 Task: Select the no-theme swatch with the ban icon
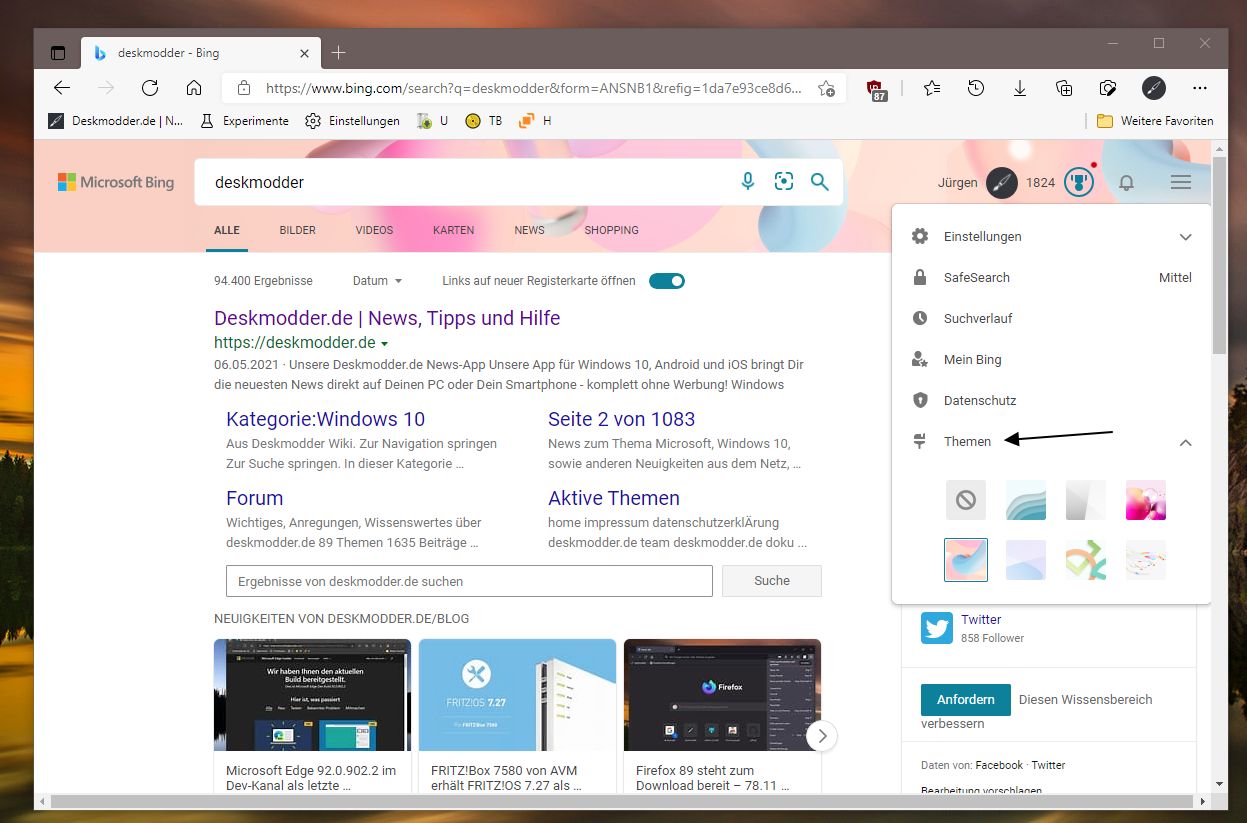[966, 500]
